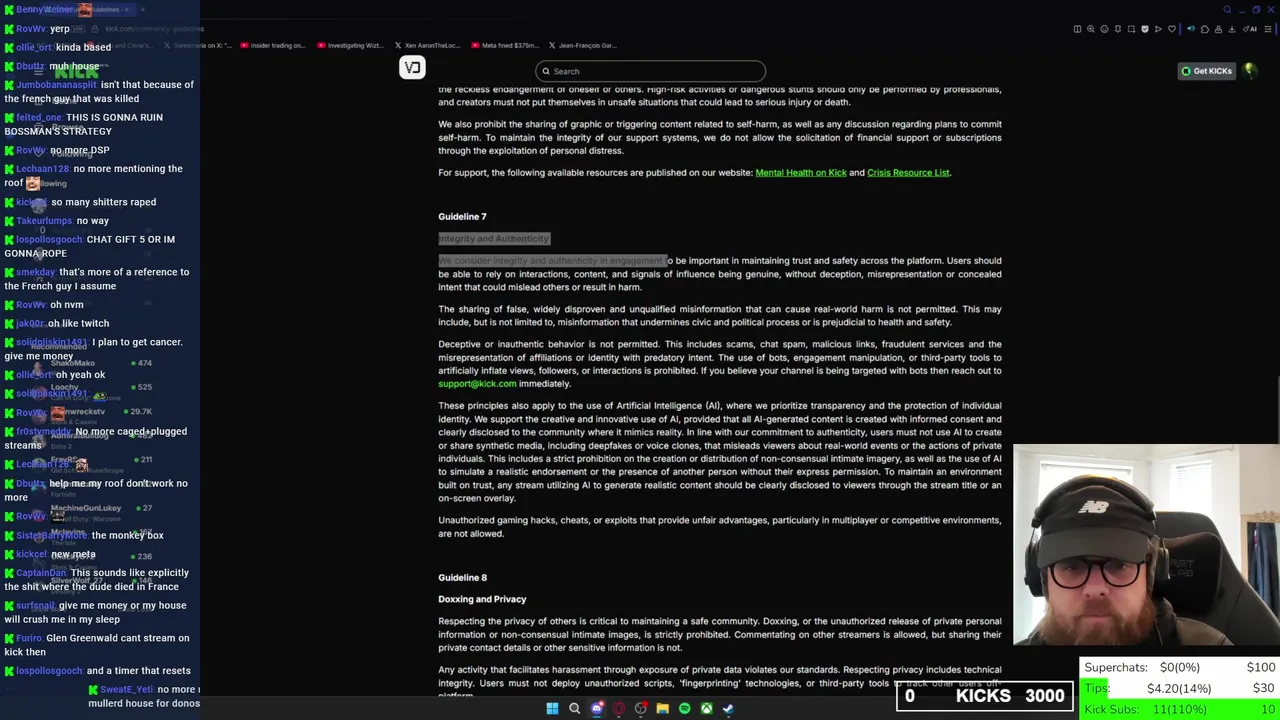Click the Tips goal bar
The height and width of the screenshot is (720, 1280).
[x=1180, y=688]
